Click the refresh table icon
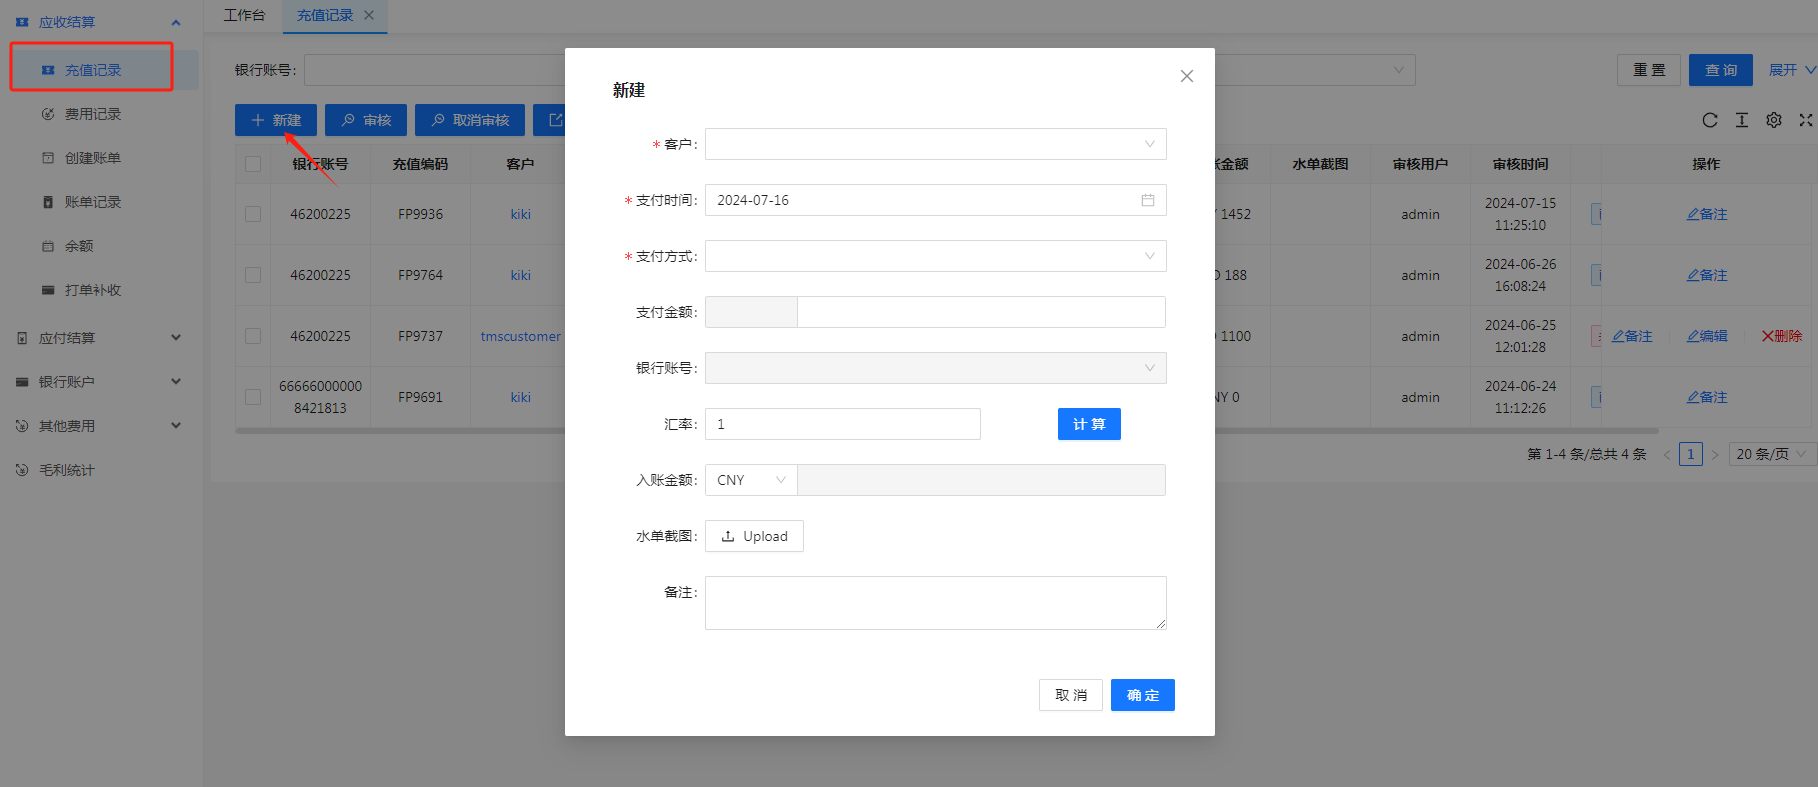The width and height of the screenshot is (1818, 787). coord(1710,120)
